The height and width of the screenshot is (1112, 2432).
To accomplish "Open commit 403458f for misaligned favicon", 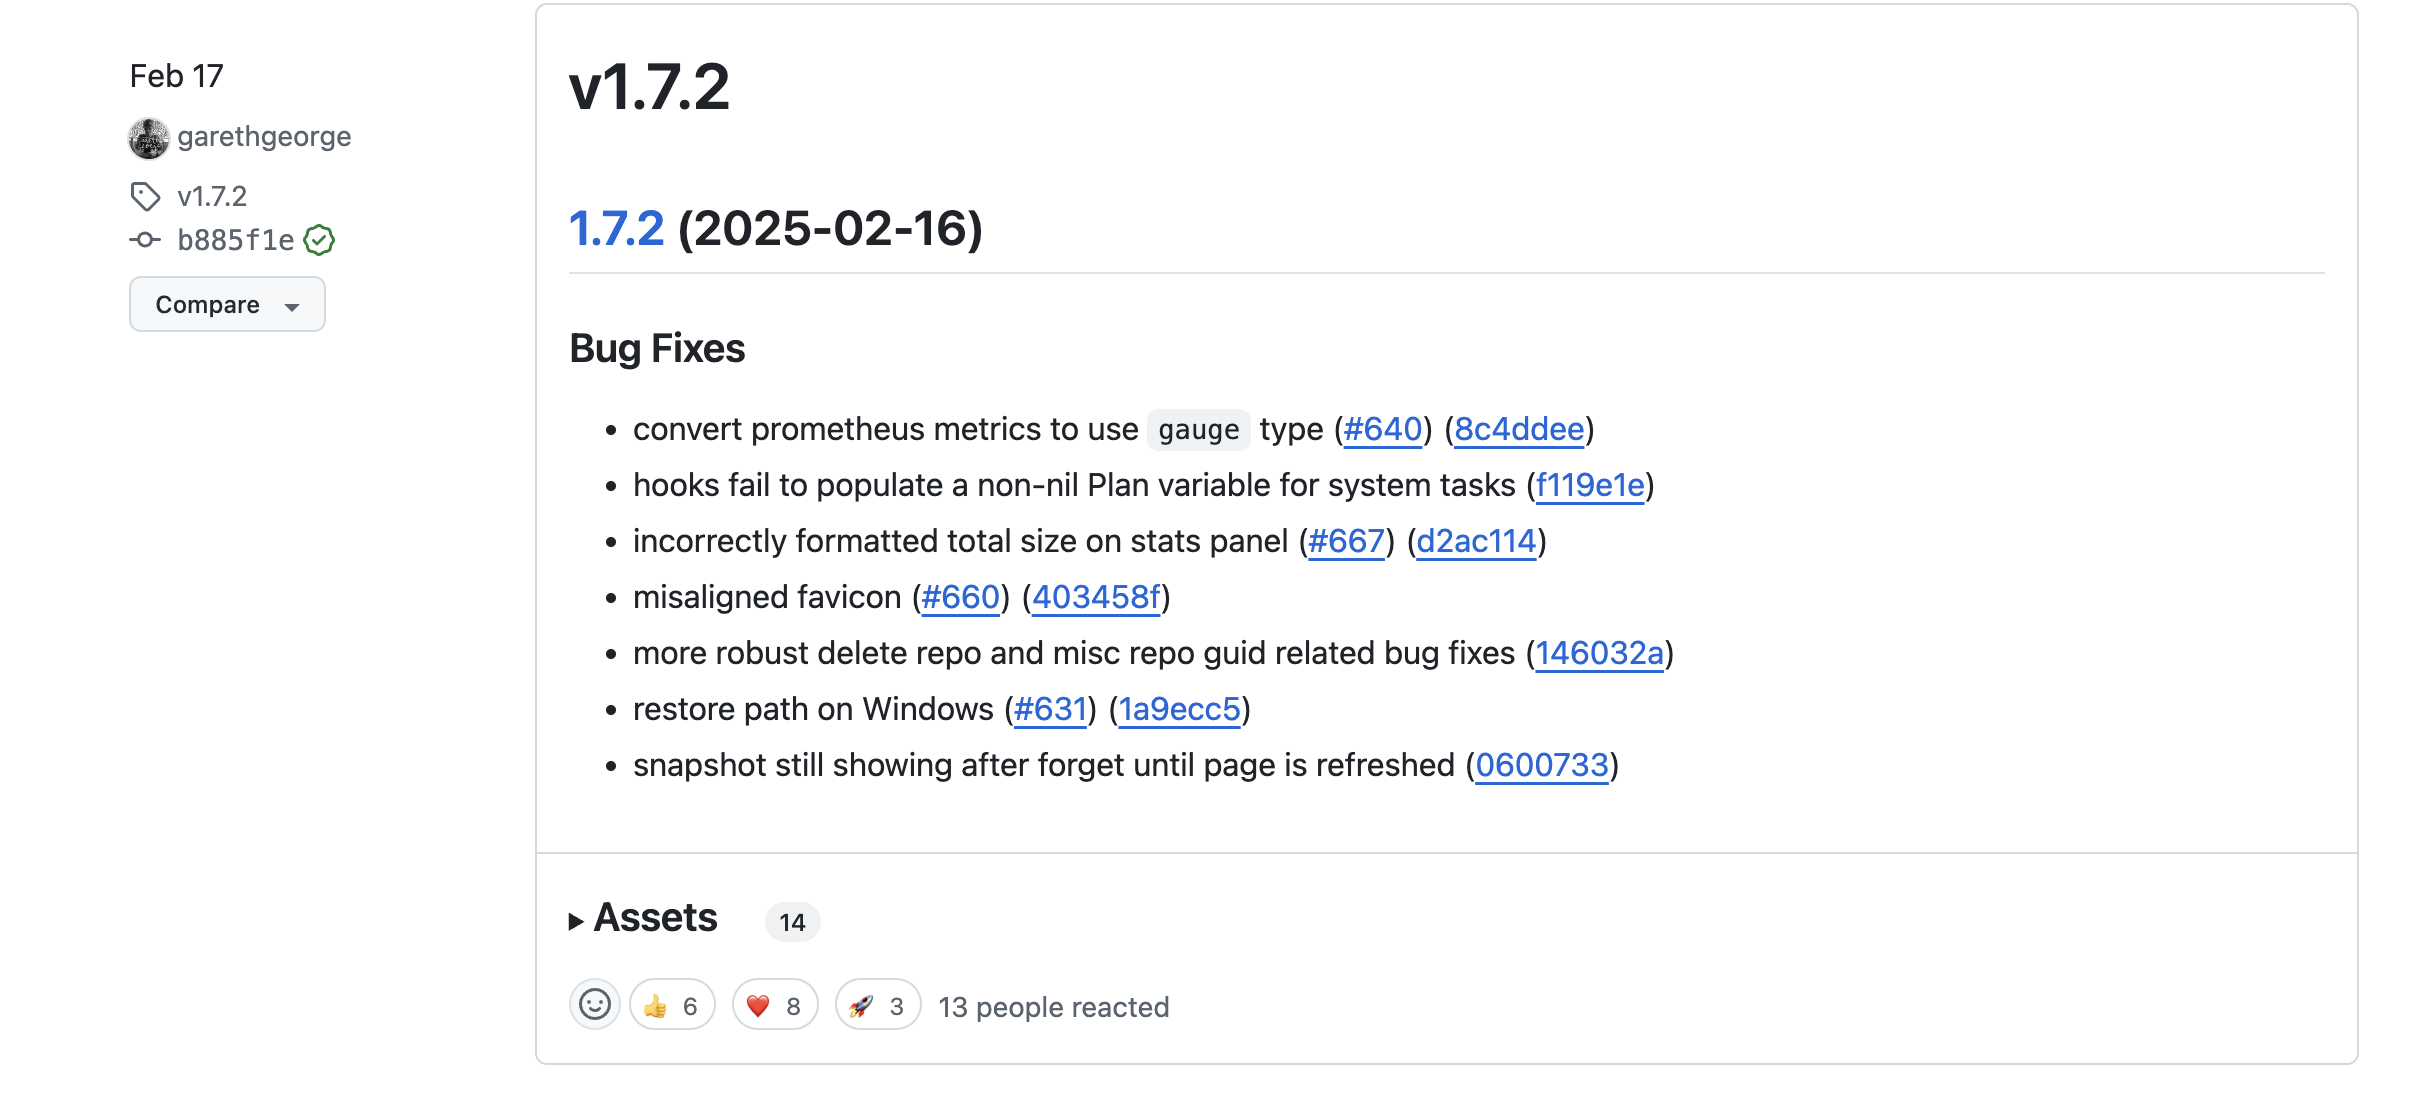I will [1096, 597].
